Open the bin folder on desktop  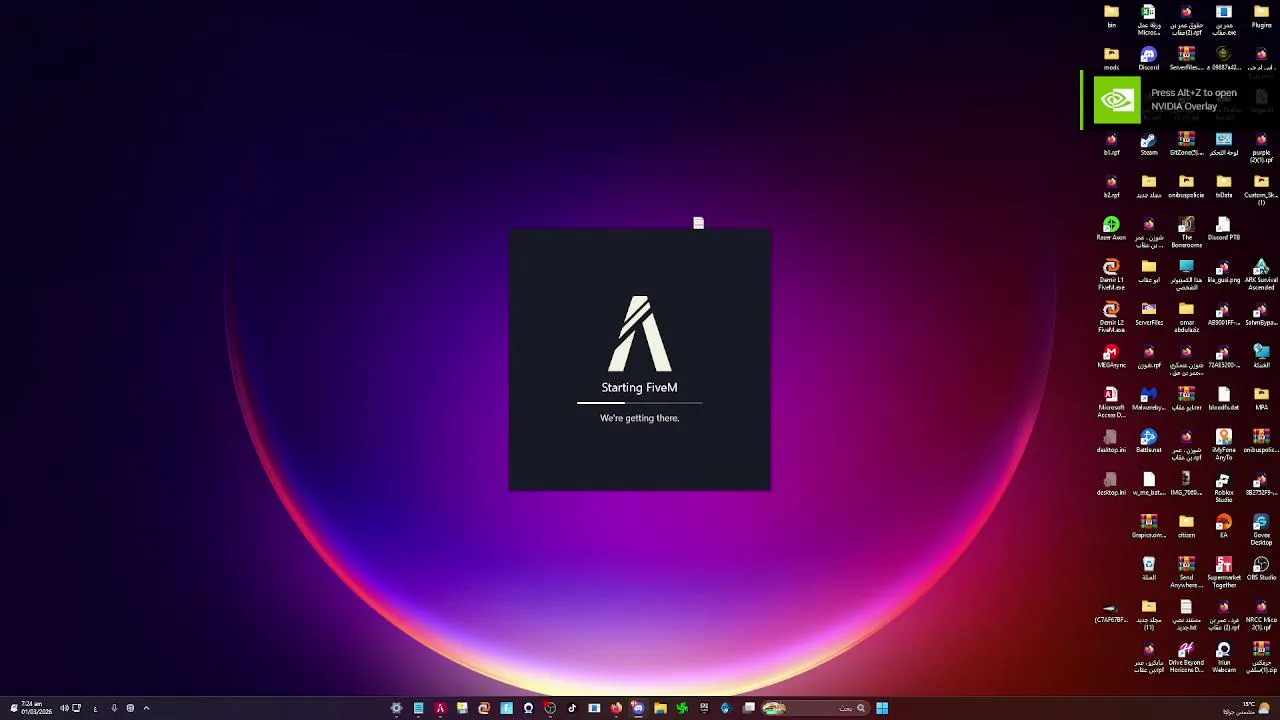(x=1111, y=16)
